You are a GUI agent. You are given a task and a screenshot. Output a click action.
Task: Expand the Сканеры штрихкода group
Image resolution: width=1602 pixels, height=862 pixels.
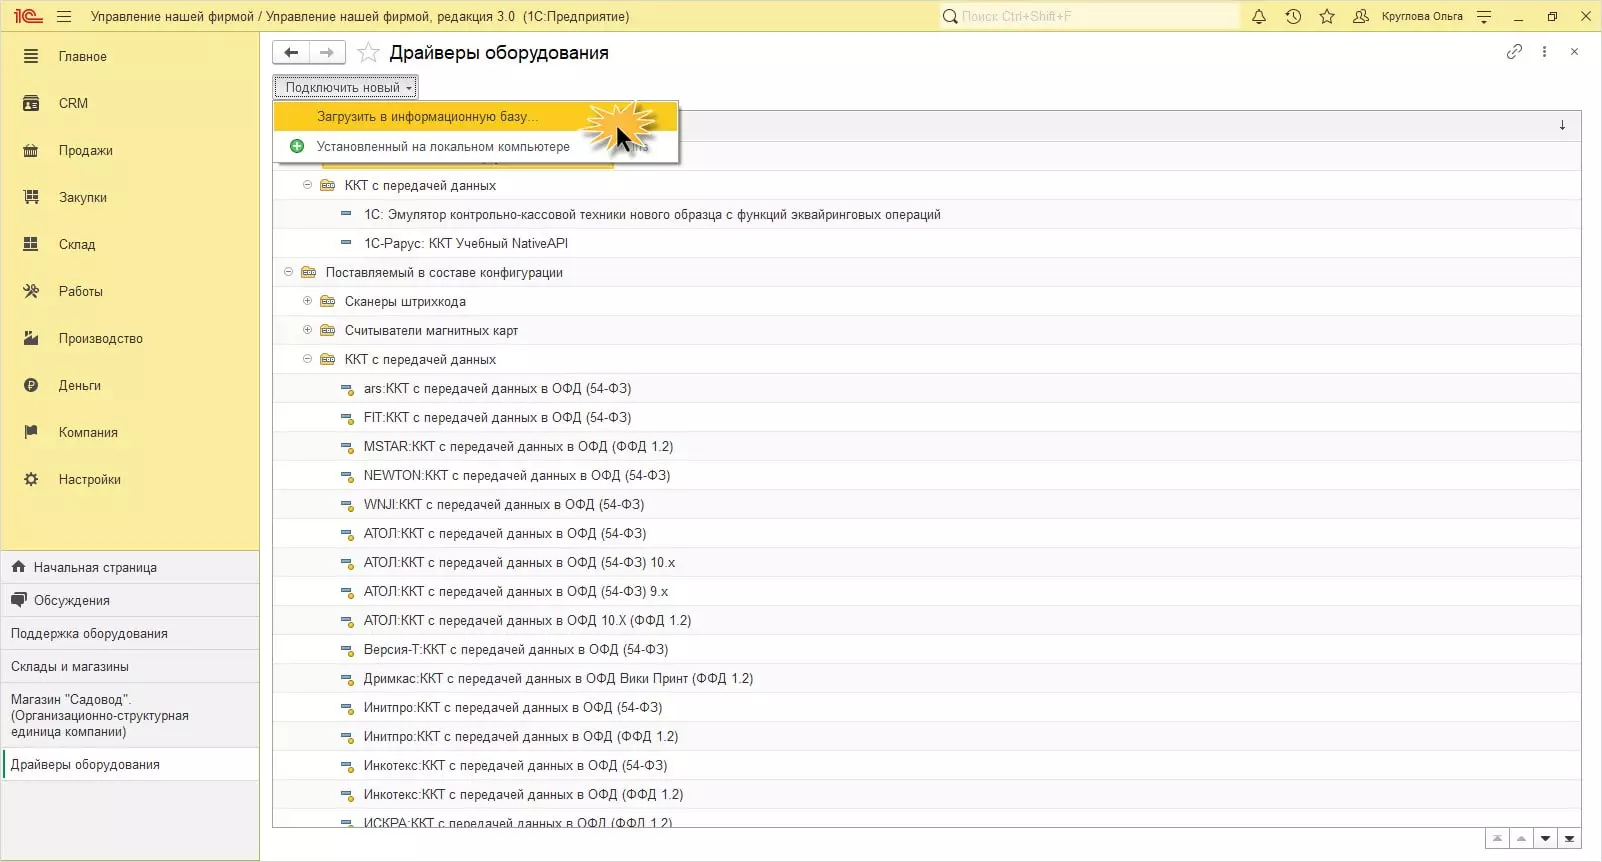[x=307, y=301]
